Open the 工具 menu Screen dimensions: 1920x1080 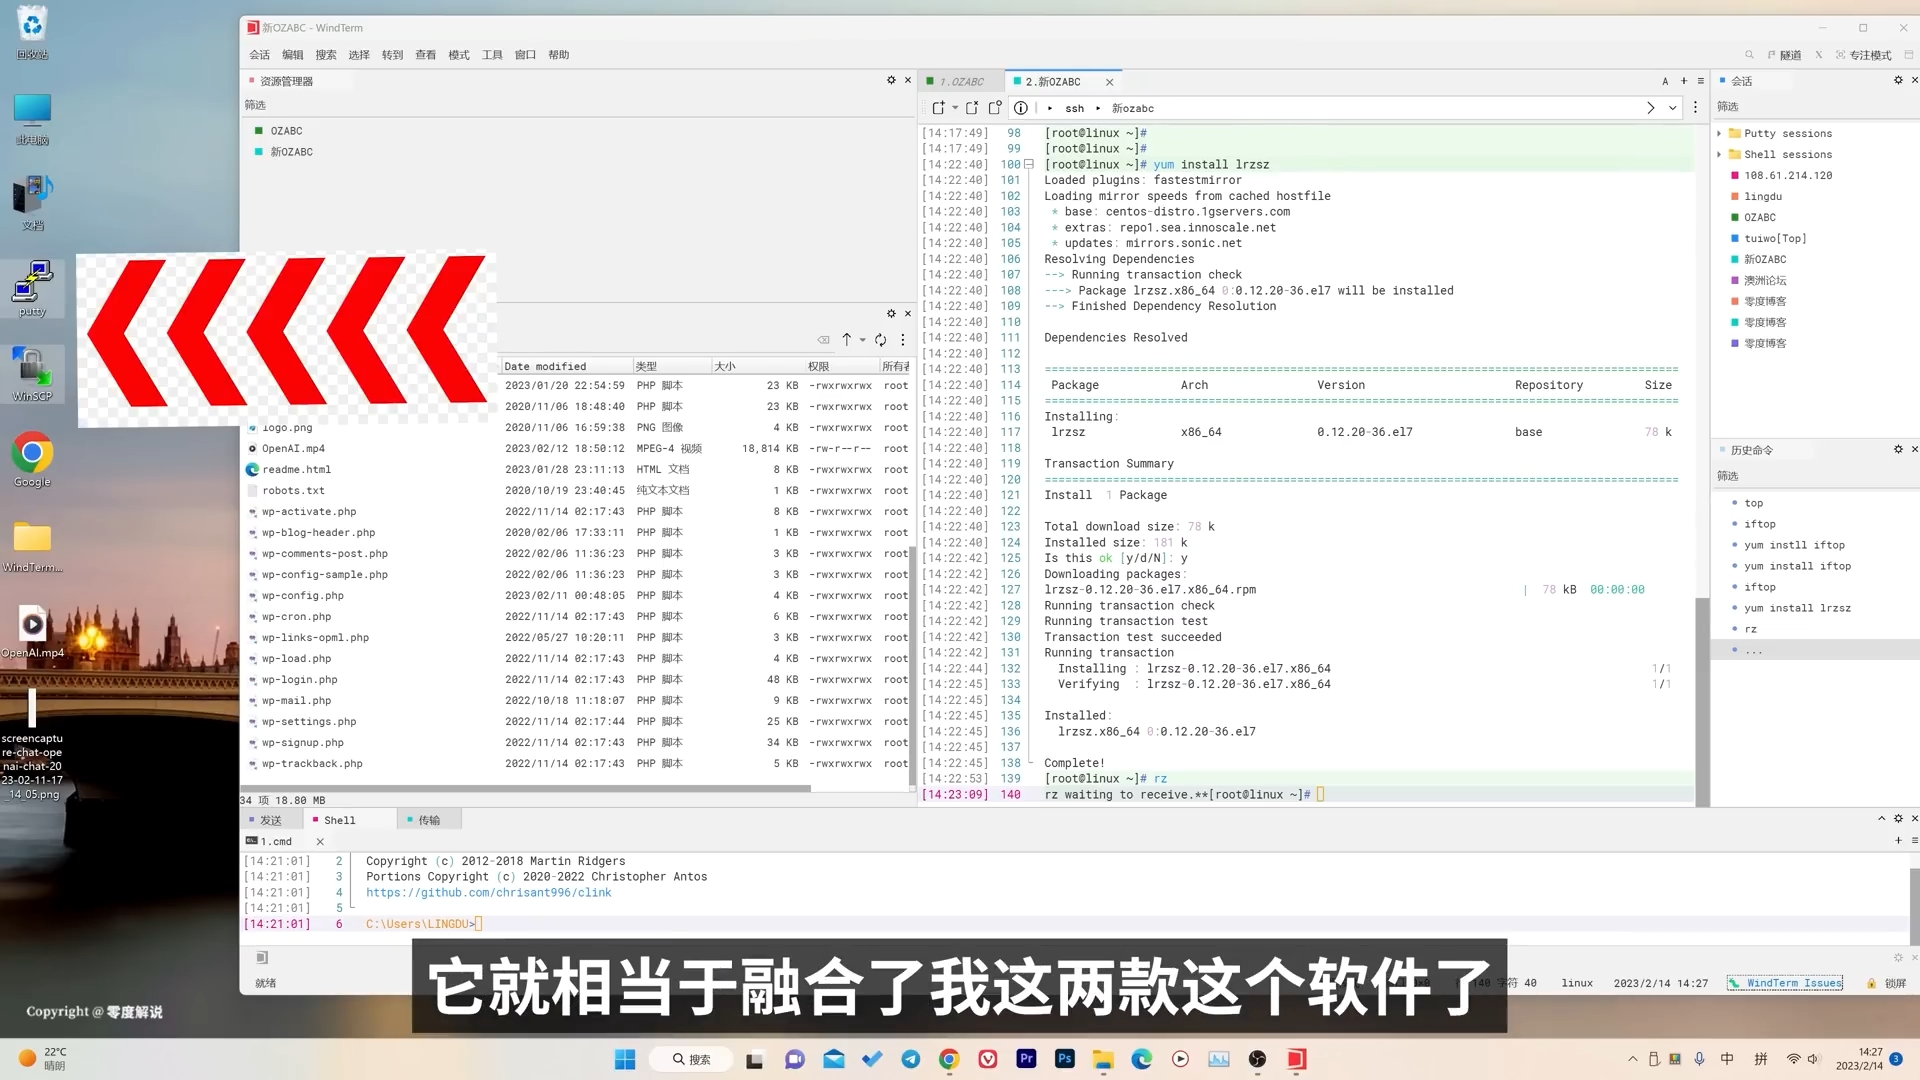tap(492, 55)
